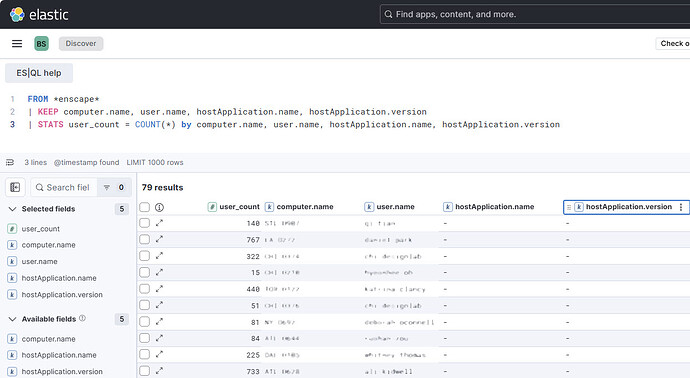Check the row with count 767
The height and width of the screenshot is (378, 690).
[x=144, y=239]
